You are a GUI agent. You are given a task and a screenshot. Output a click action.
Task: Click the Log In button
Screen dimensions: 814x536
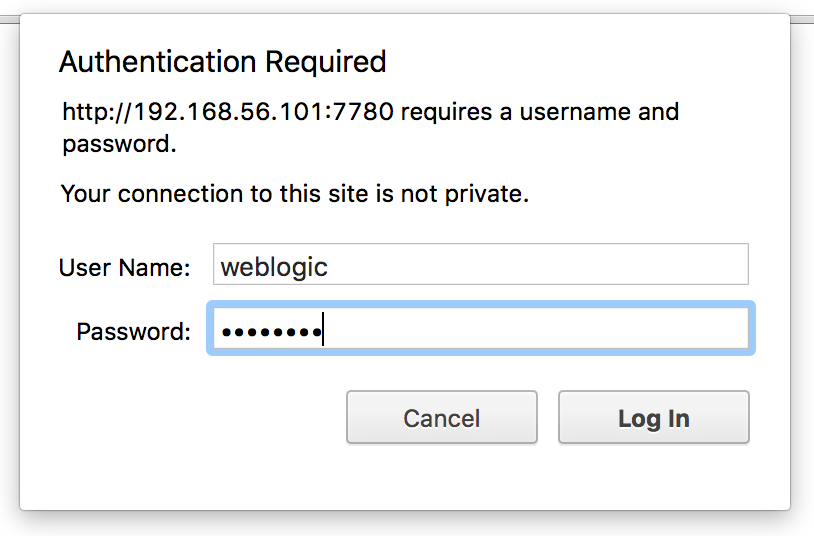tap(653, 417)
